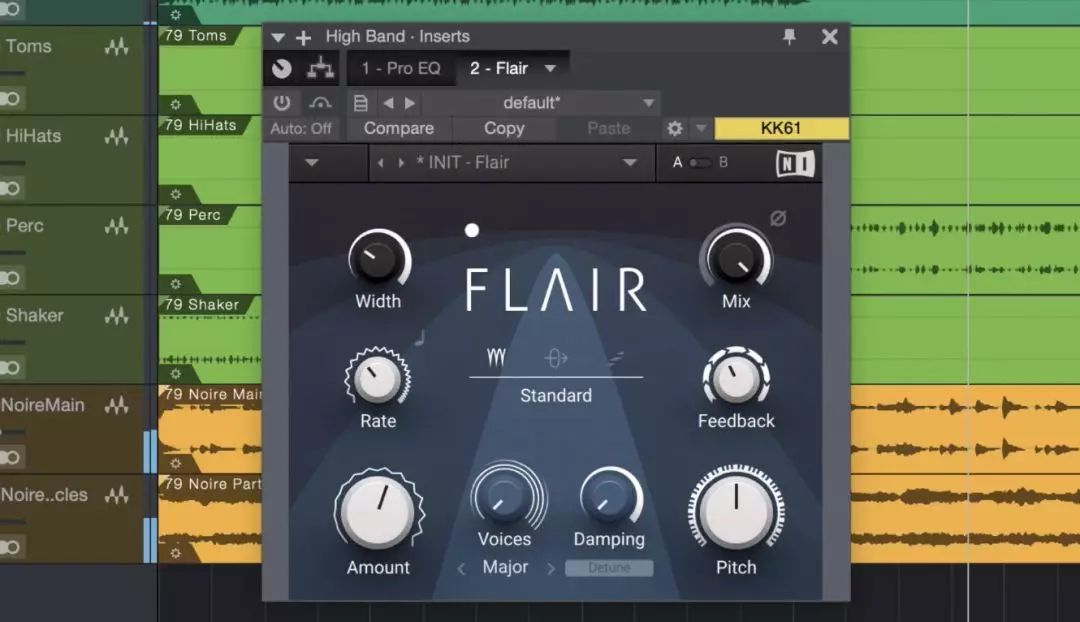The image size is (1080, 622).
Task: Copy plugin settings with Copy button
Action: point(504,128)
